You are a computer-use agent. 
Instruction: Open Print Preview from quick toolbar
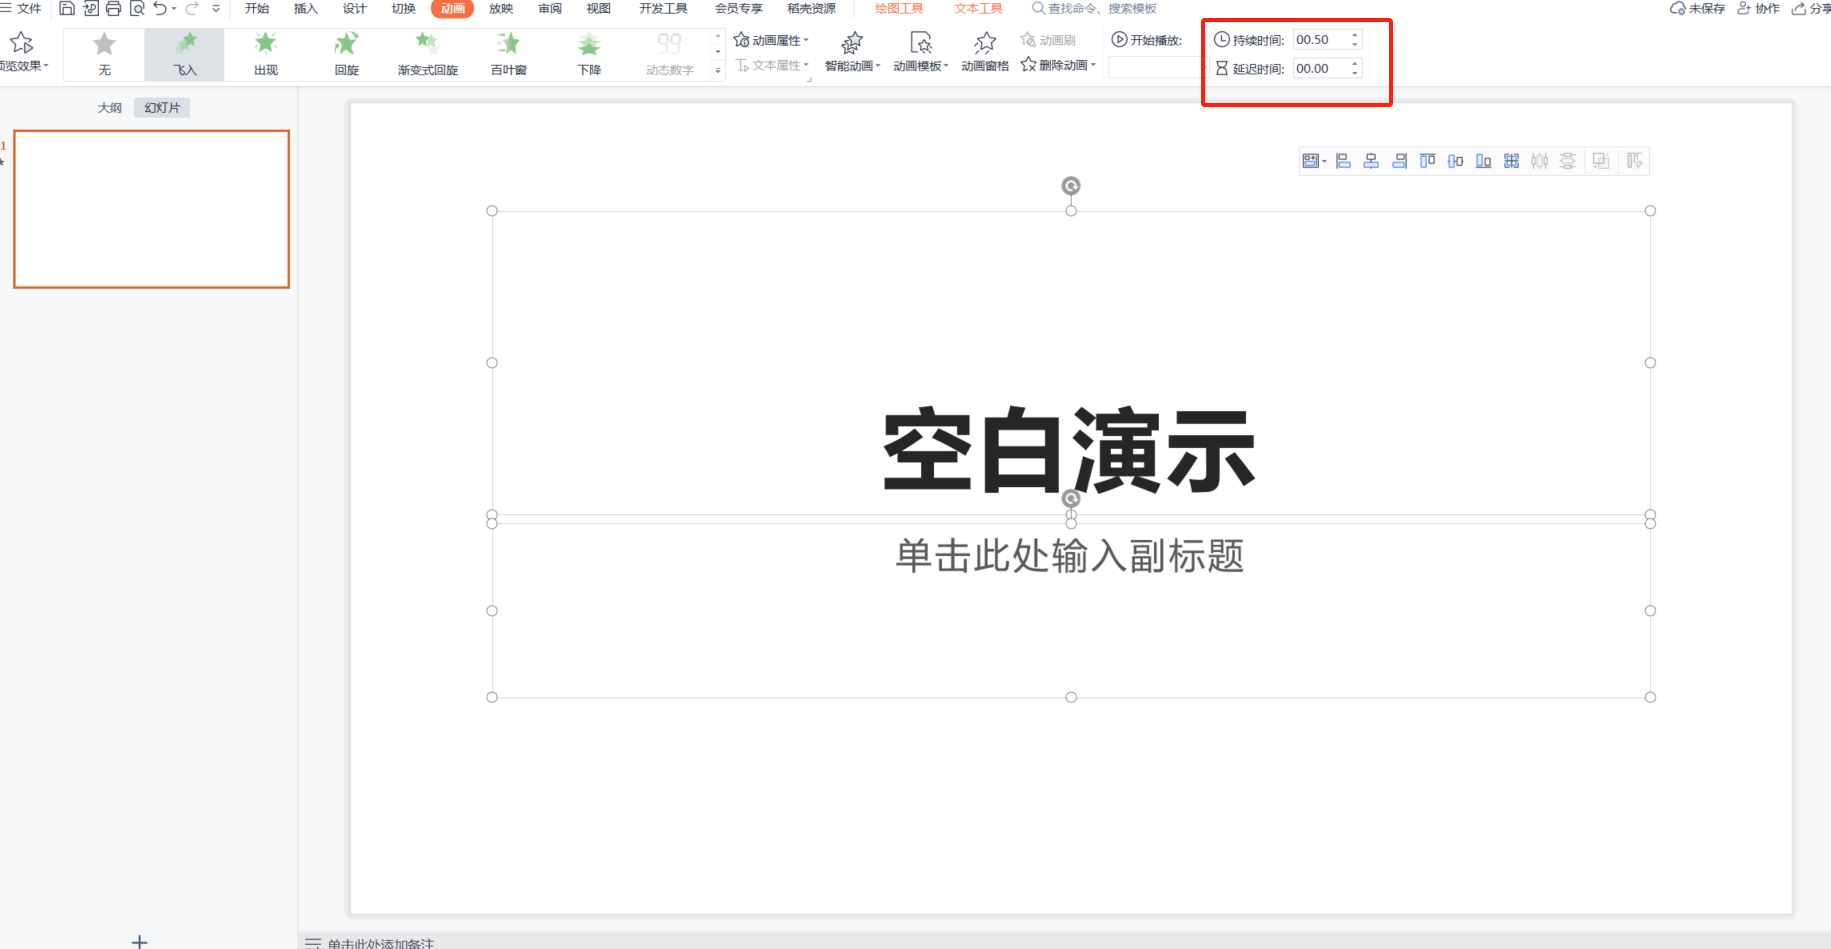tap(137, 9)
